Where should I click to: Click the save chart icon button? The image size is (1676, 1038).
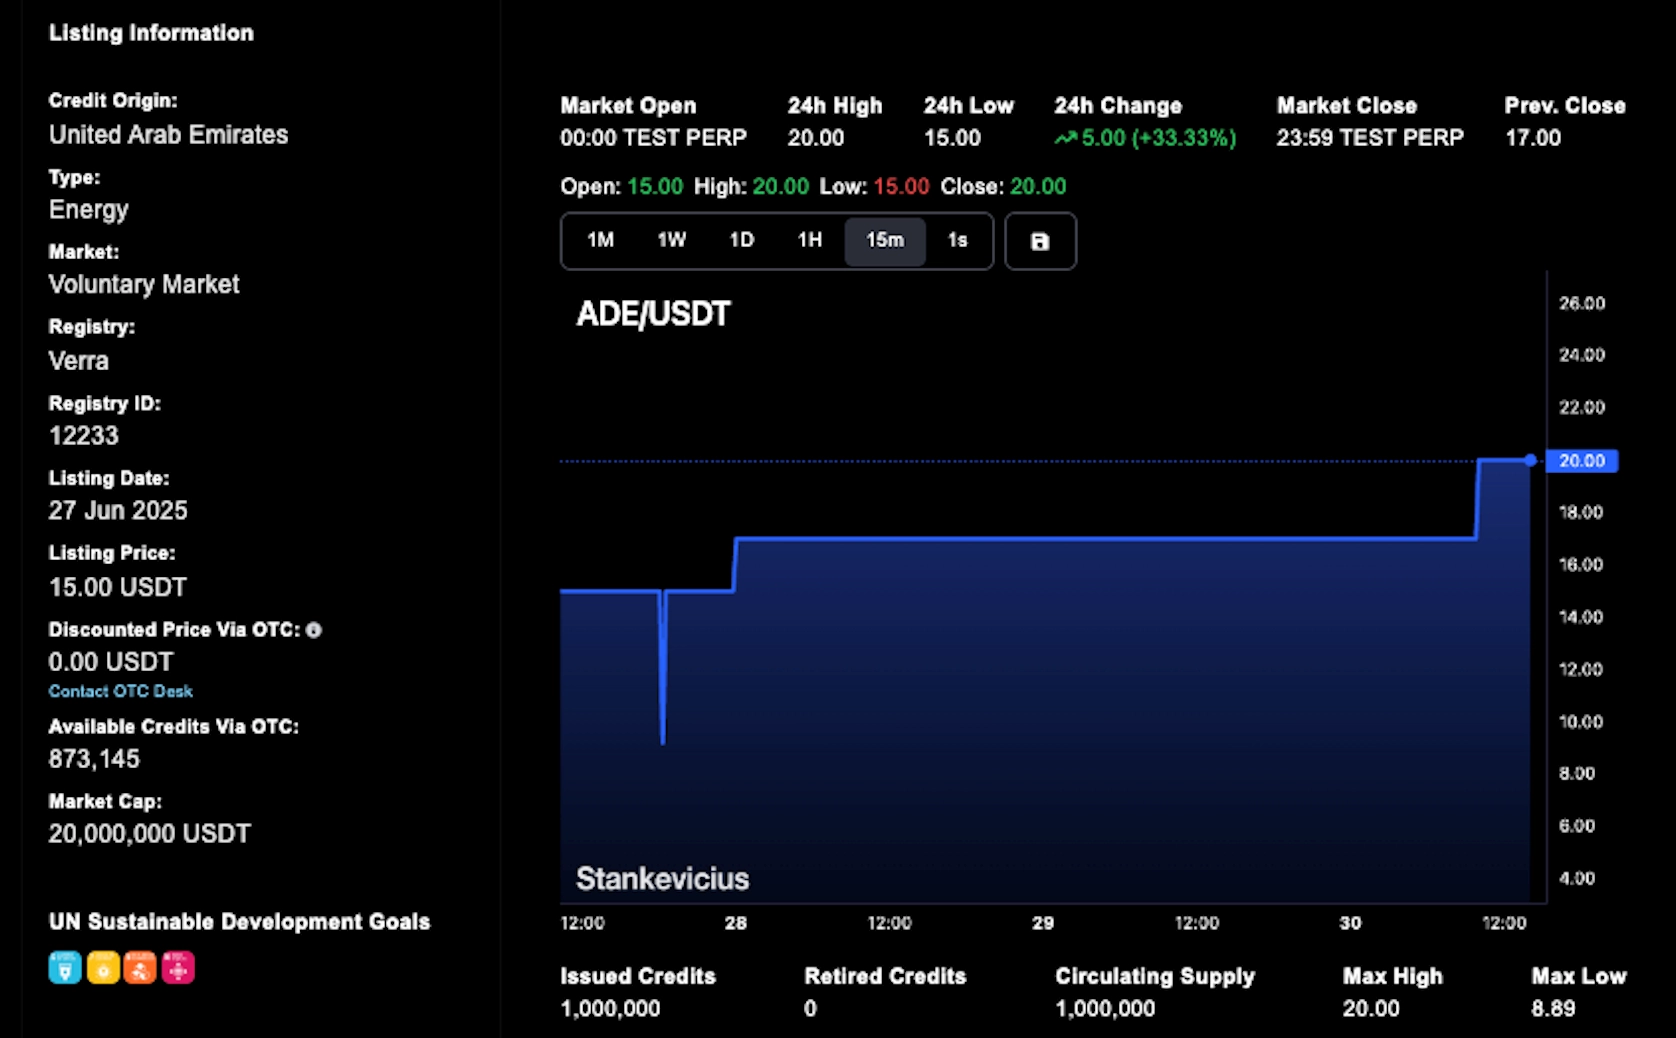(x=1040, y=241)
